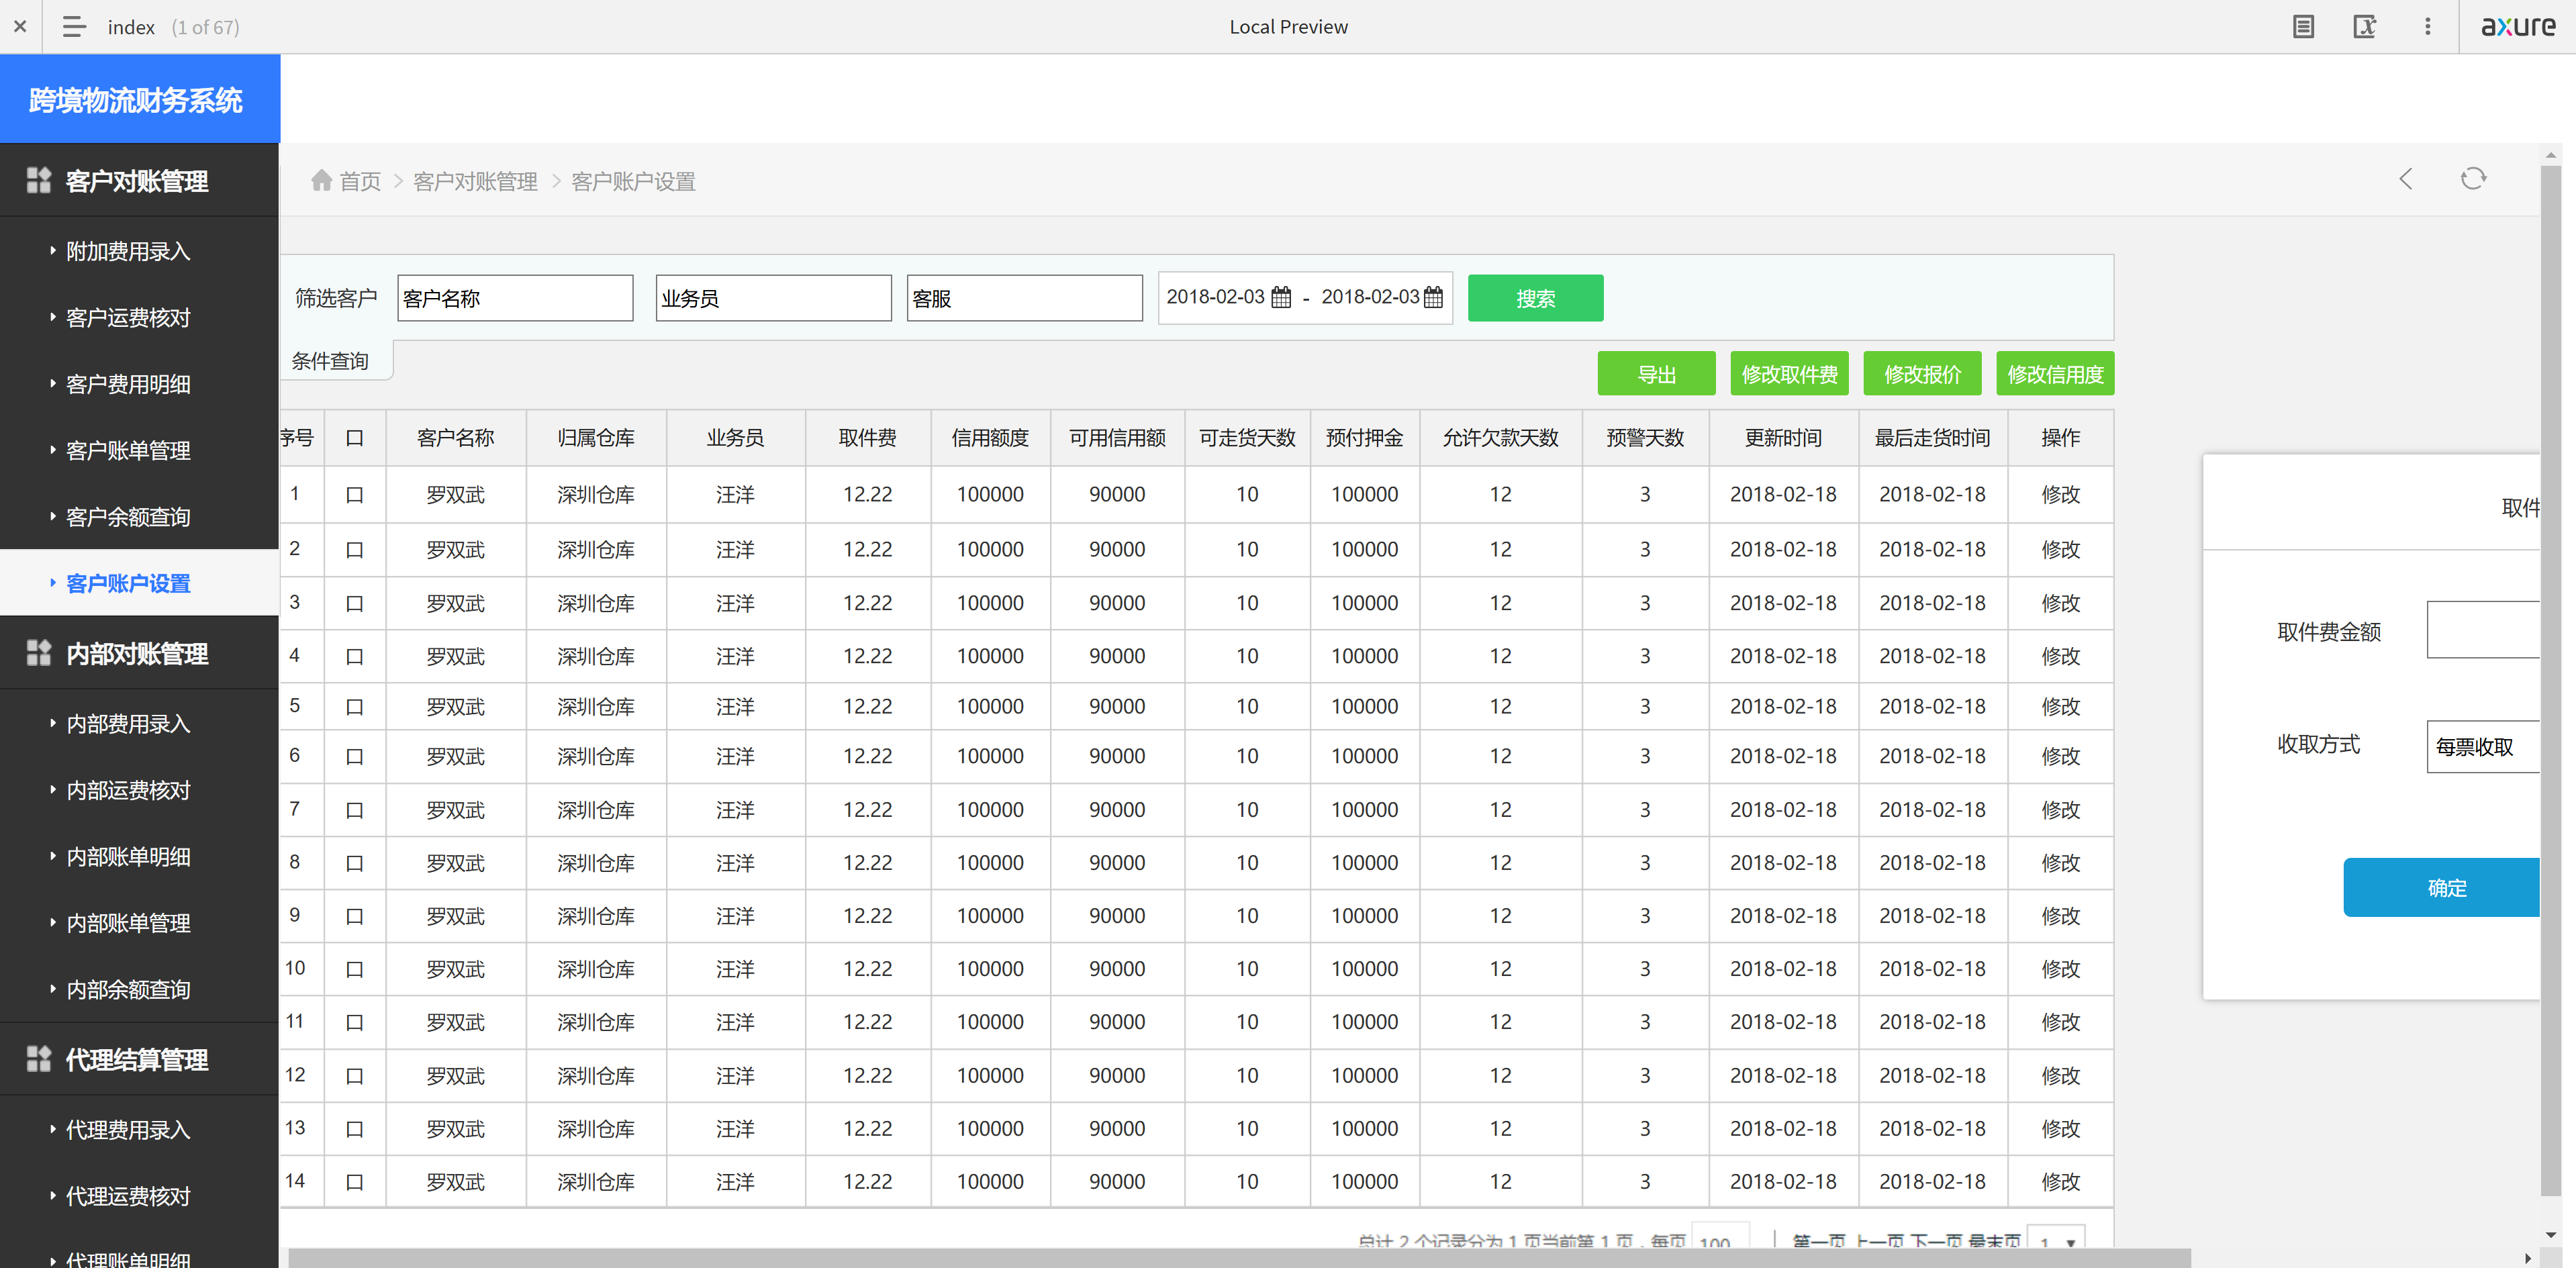Open the Axure sitemap hamburger menu
Viewport: 2576px width, 1268px height.
tap(73, 27)
